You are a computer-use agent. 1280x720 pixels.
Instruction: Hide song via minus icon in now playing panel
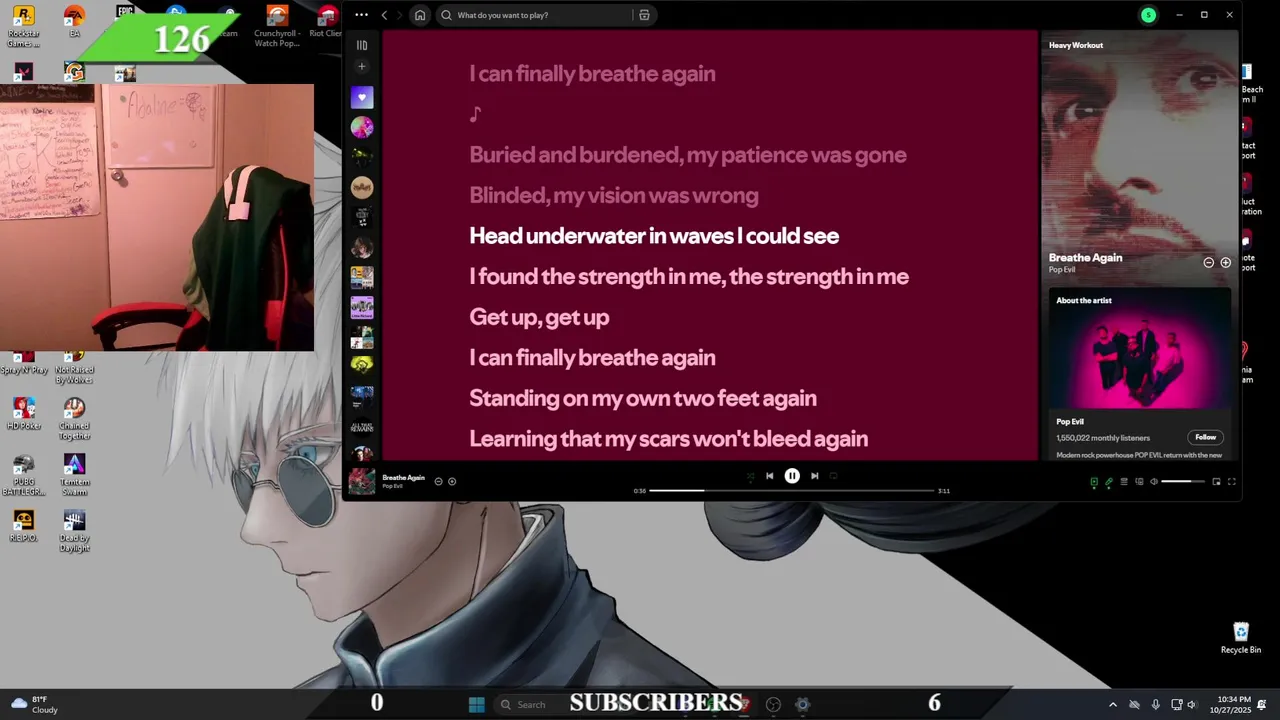pos(1208,262)
